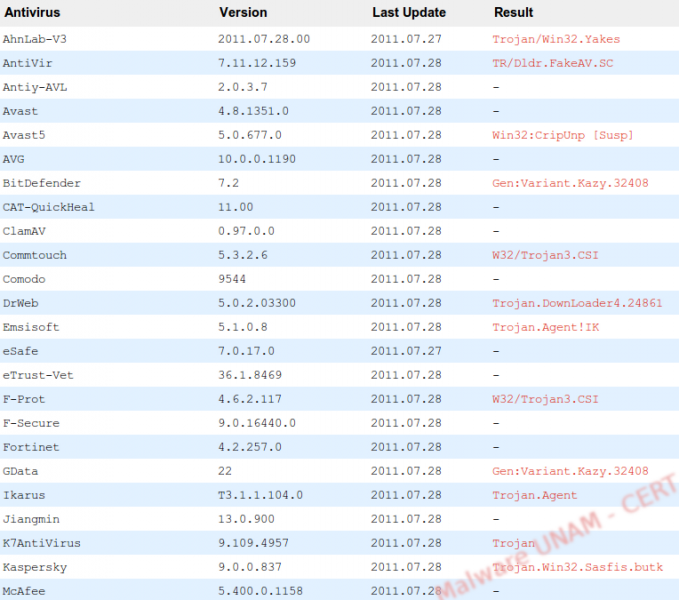Click BitDefender's Gen:Variant.Kazy.32408 result
679x600 pixels.
pyautogui.click(x=570, y=183)
